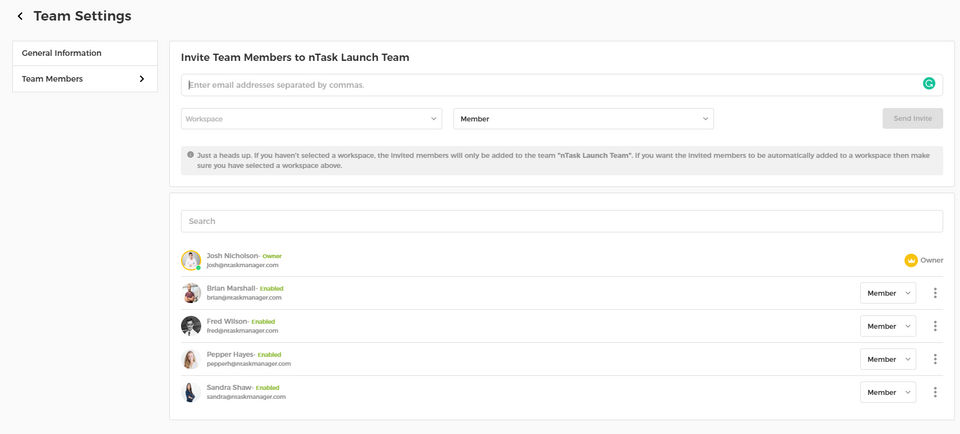
Task: Open more options for Fred Wilson
Action: point(935,326)
